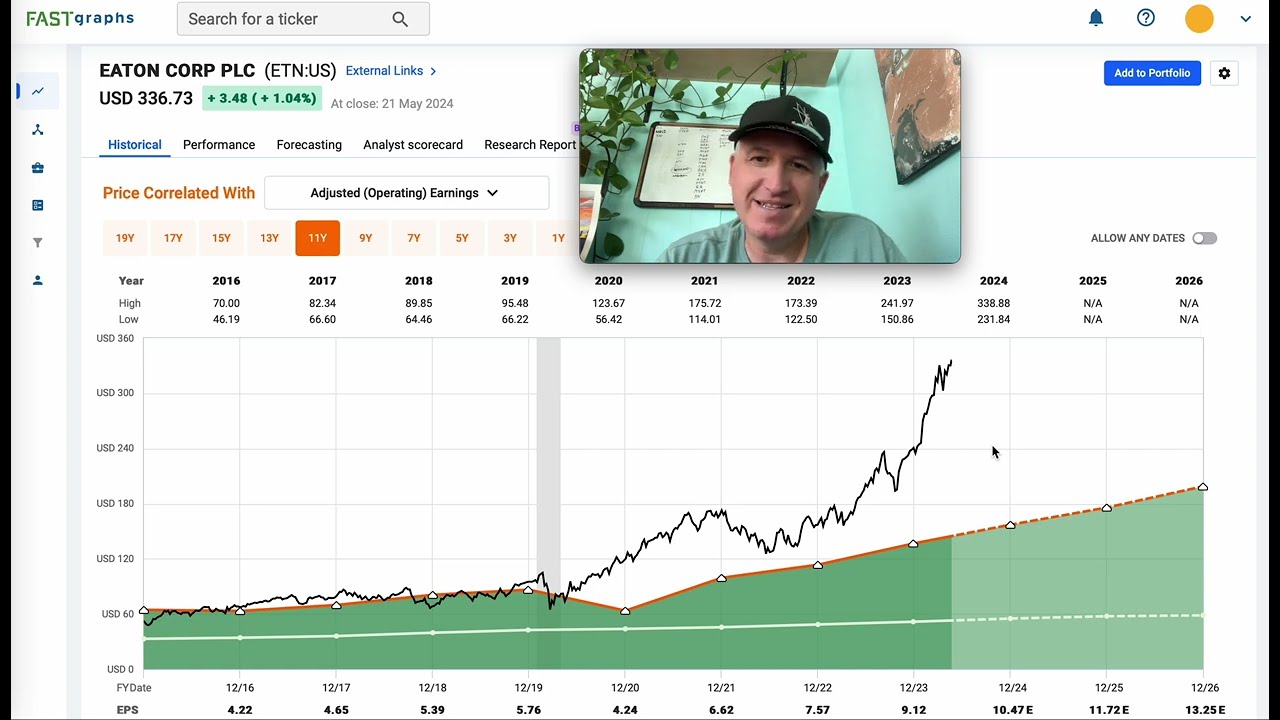
Task: Click the EPS value 9.12
Action: click(912, 710)
